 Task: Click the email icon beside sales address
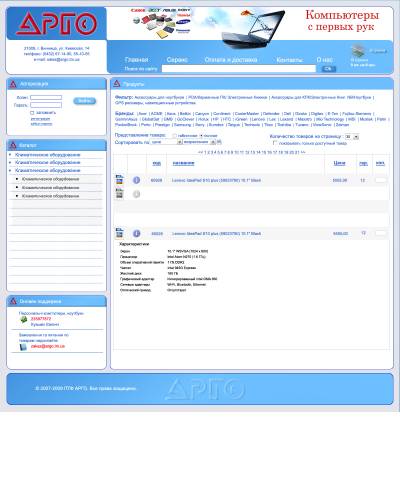pos(23,347)
